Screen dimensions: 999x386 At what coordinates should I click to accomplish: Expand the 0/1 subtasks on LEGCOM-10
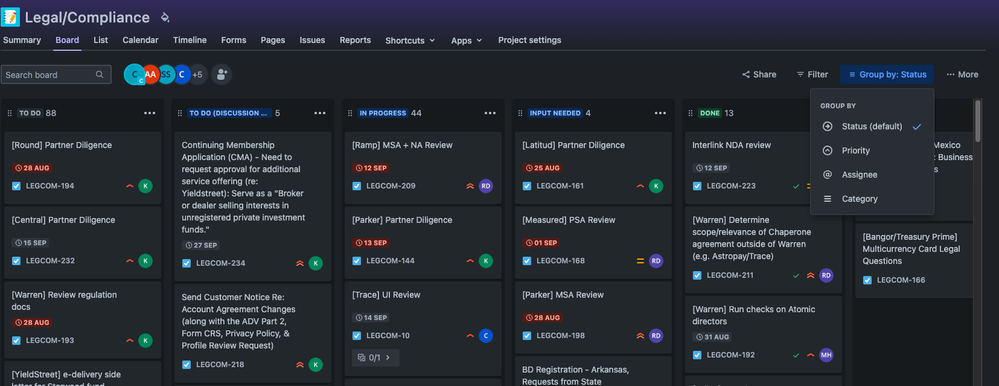tap(376, 357)
